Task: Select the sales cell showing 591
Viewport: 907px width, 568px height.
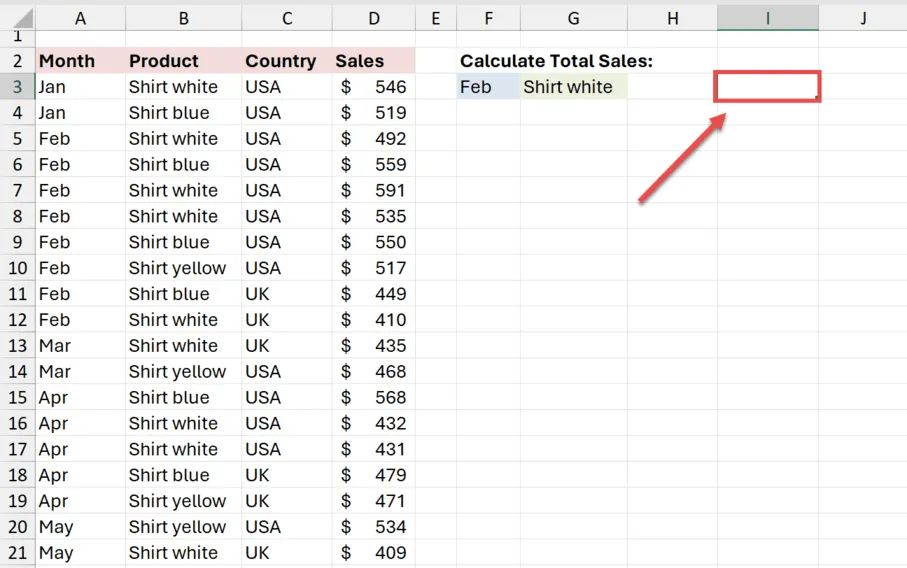Action: tap(373, 191)
